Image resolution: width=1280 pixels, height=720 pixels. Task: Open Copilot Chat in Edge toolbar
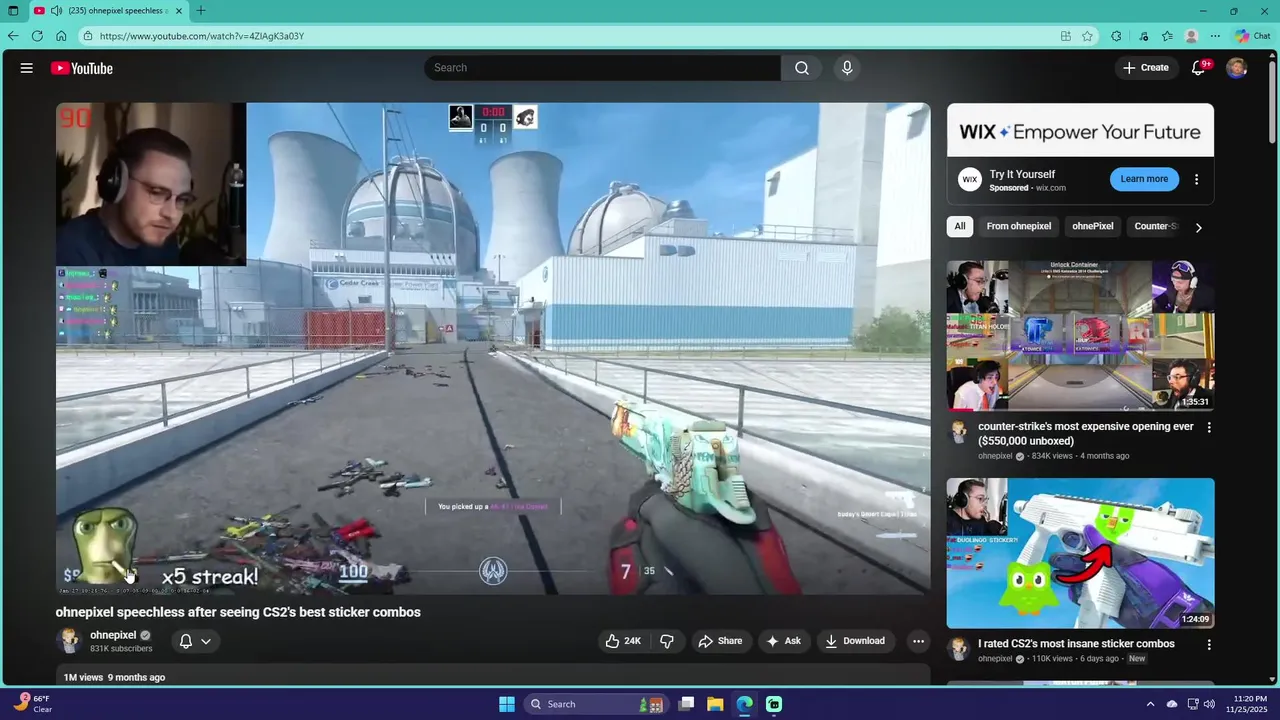pos(1252,36)
